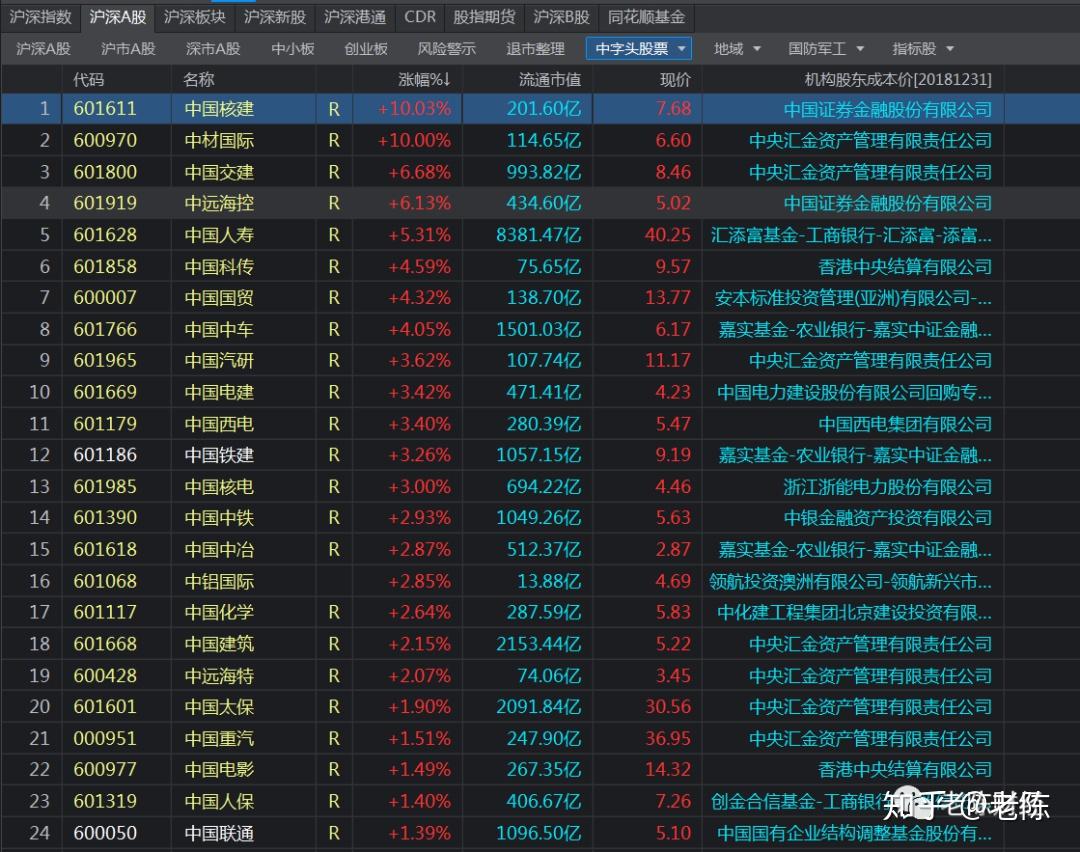Select the 中材国际 stock name
This screenshot has width=1080, height=852.
tap(219, 141)
